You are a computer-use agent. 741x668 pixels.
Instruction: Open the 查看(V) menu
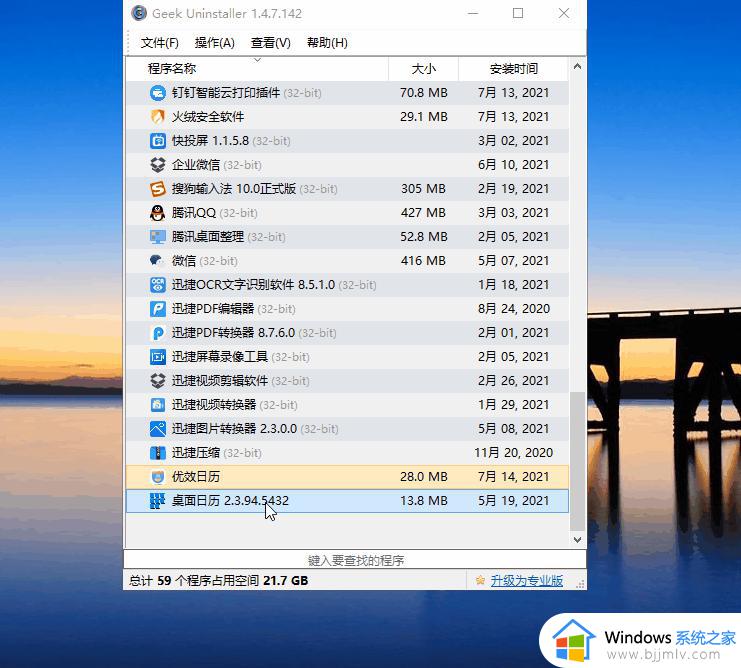tap(270, 43)
